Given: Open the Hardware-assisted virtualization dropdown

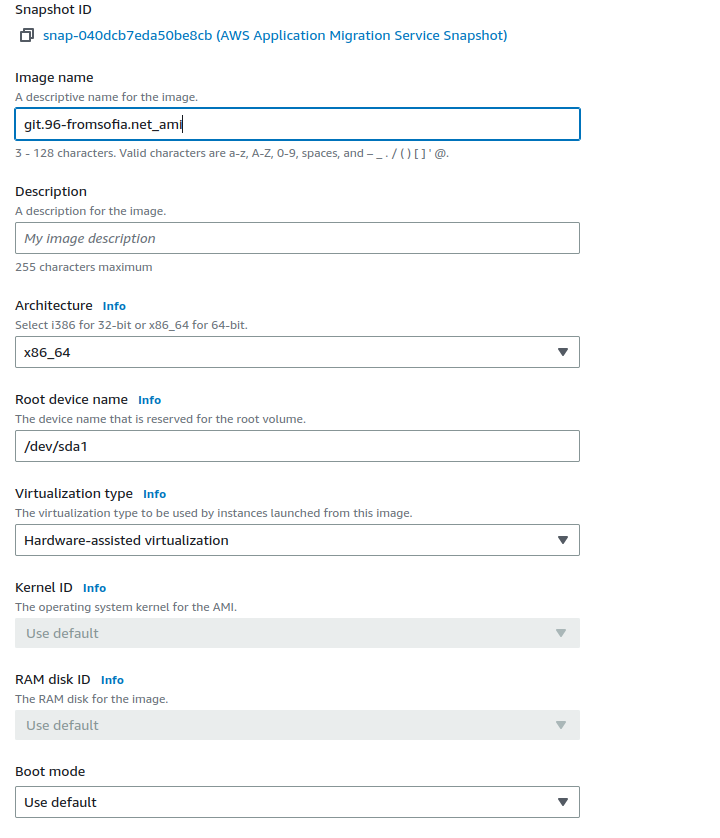Looking at the screenshot, I should [297, 540].
